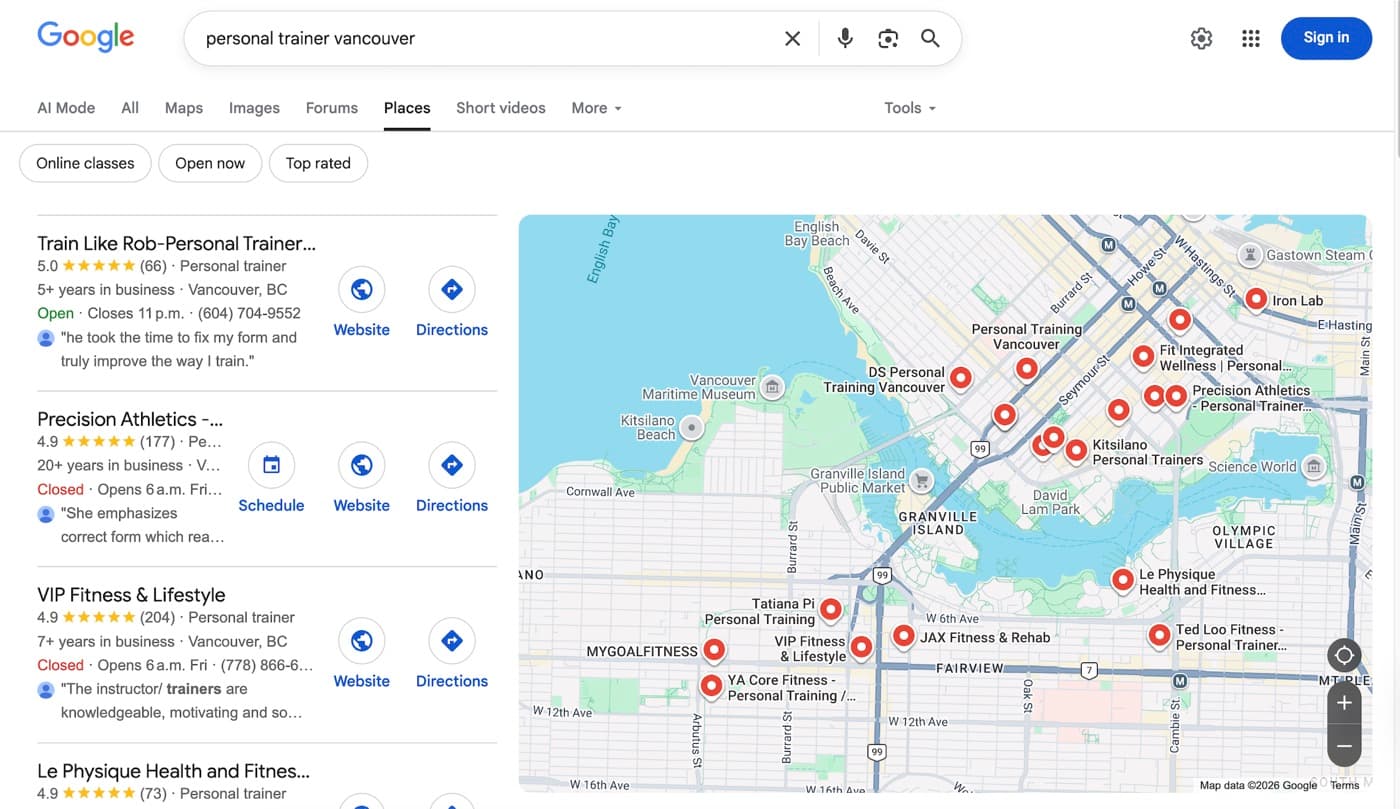The width and height of the screenshot is (1400, 809).
Task: Open the Website icon for Precision Athletics
Action: 362,465
